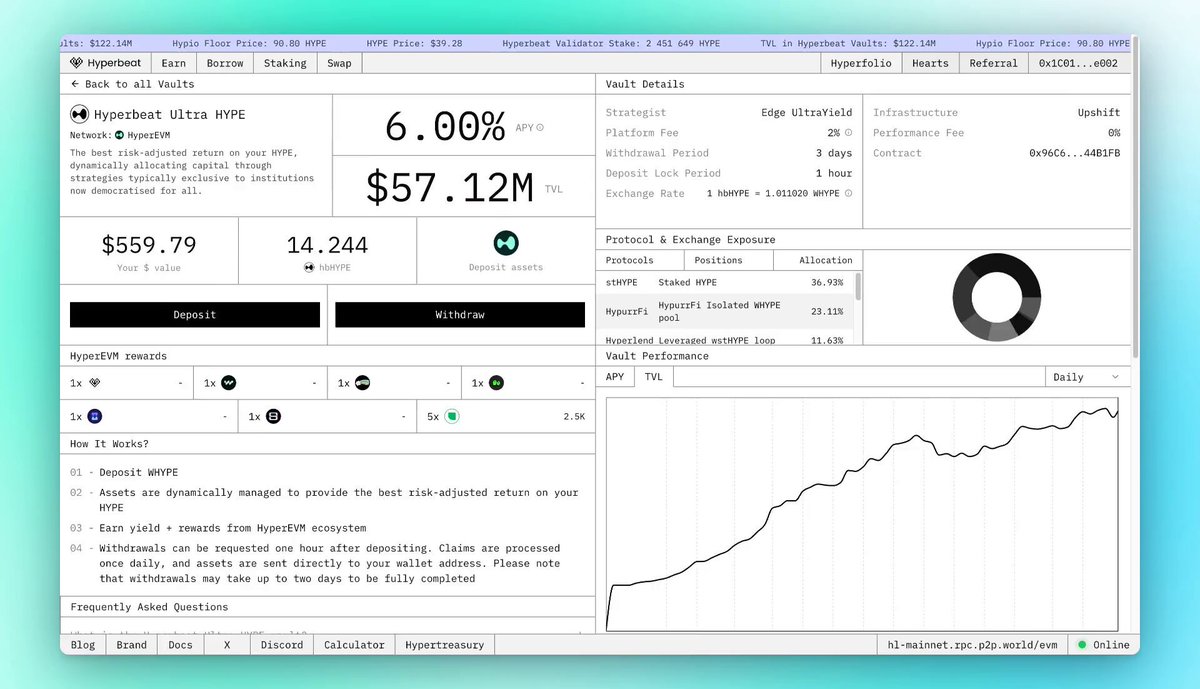
Task: Click the black W reward token icon
Action: pyautogui.click(x=228, y=383)
